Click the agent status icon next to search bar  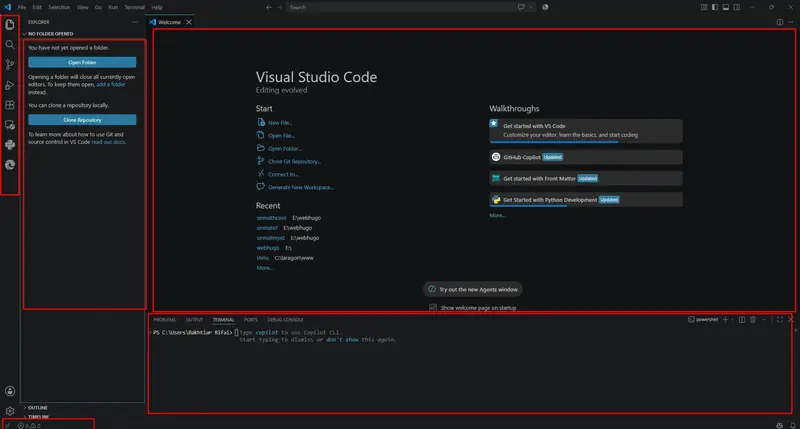pos(545,7)
